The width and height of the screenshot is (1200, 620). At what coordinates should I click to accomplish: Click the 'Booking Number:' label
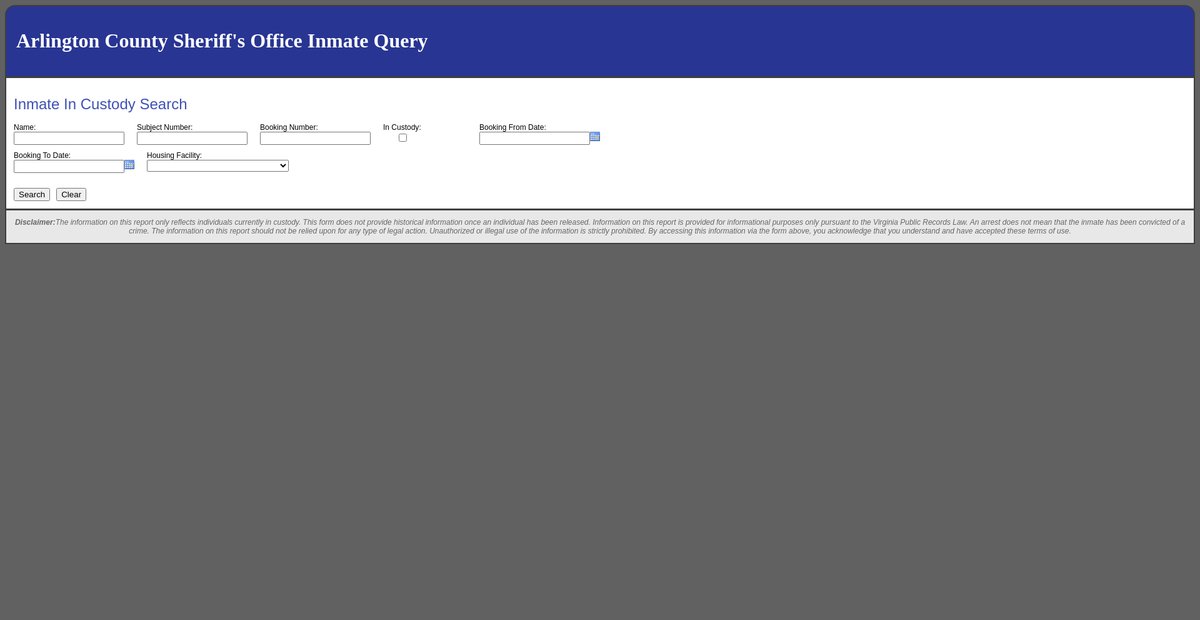(x=289, y=128)
